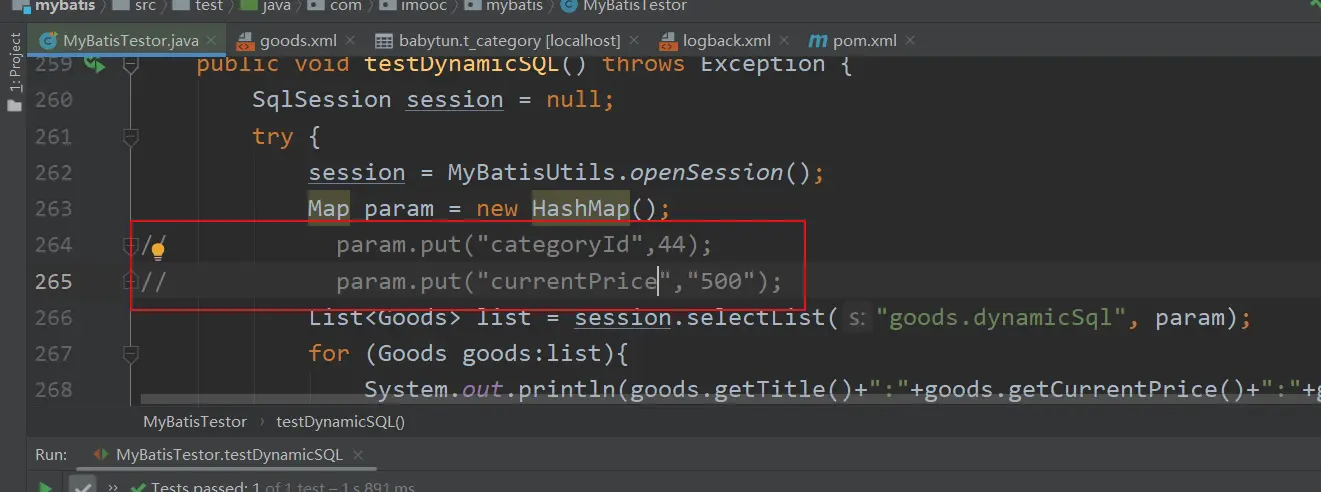This screenshot has width=1321, height=492.
Task: Click the green Rerun button in Run panel
Action: 45,487
